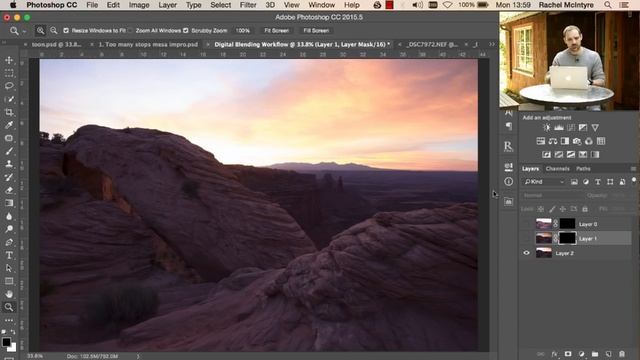Add a Channel Mixer adjustment
This screenshot has width=640, height=360.
coord(589,141)
